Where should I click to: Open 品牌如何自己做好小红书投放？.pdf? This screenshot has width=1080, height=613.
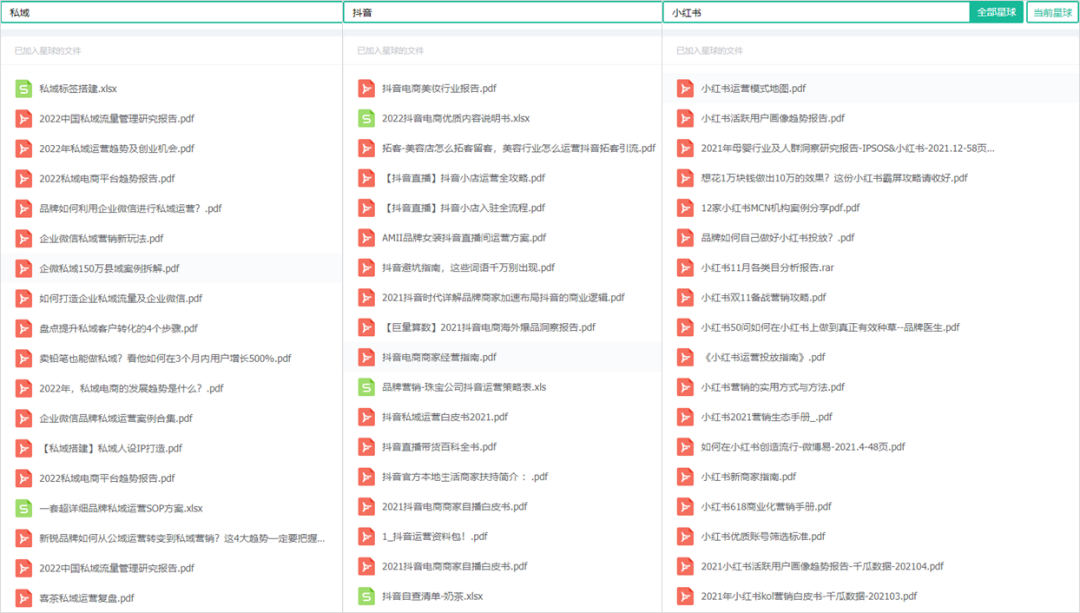tap(778, 238)
